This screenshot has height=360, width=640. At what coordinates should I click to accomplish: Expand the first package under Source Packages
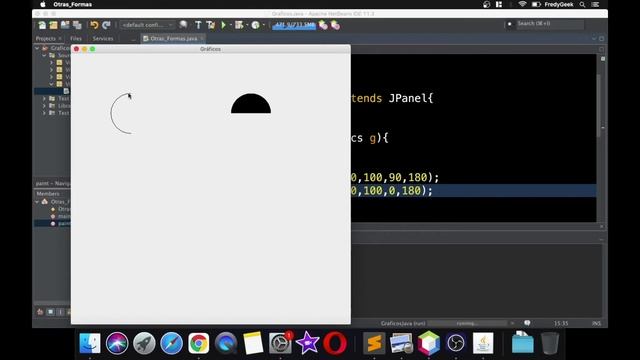point(51,62)
